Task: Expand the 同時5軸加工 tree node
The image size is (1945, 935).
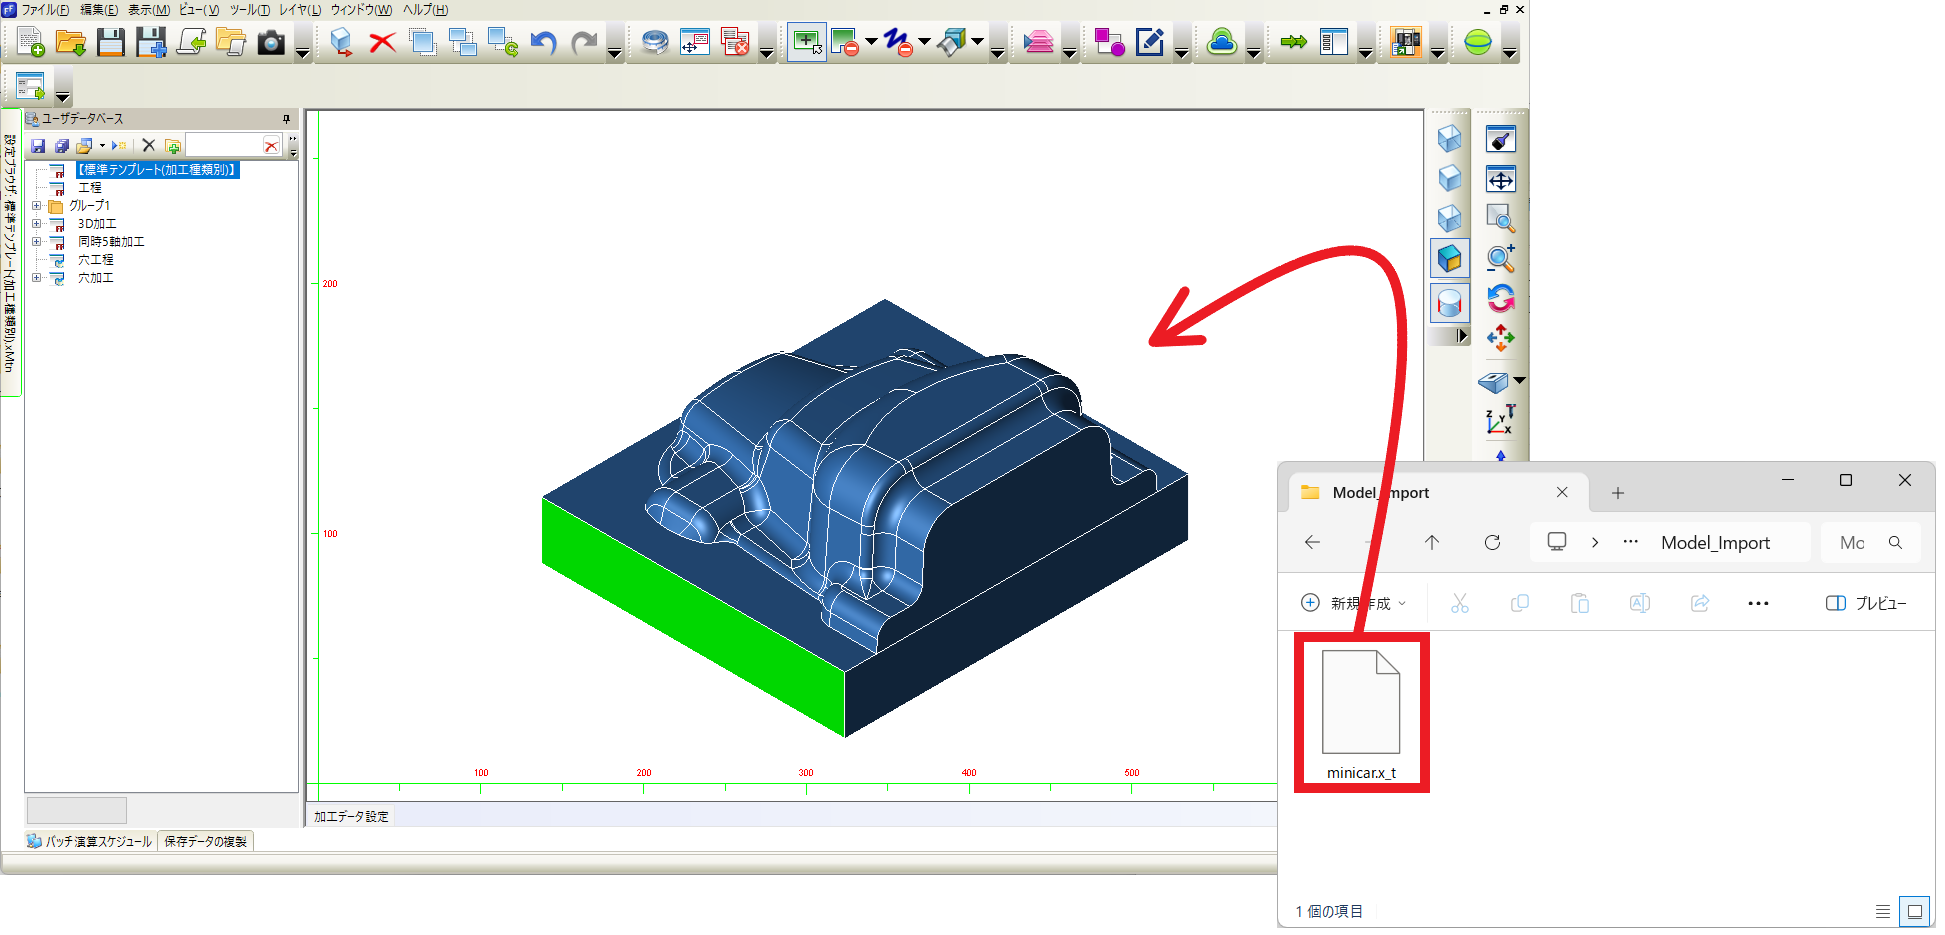Action: pyautogui.click(x=37, y=242)
